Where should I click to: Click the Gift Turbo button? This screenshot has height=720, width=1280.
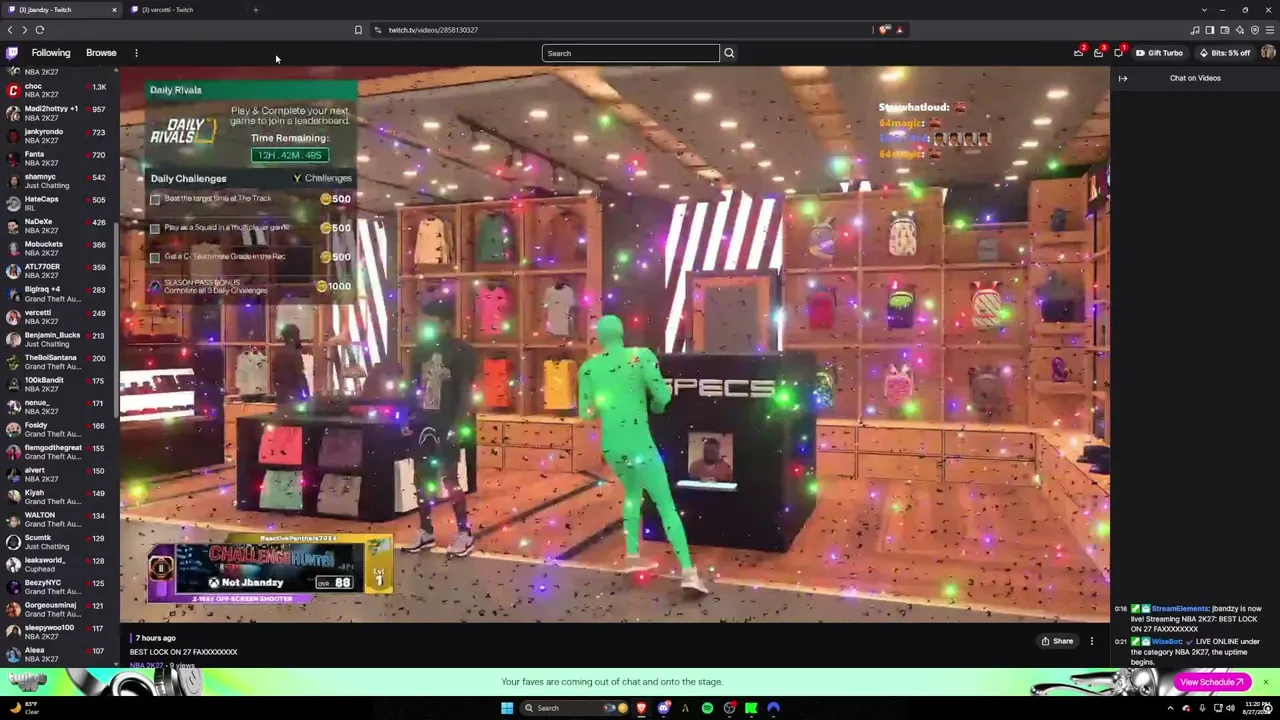(x=1159, y=53)
